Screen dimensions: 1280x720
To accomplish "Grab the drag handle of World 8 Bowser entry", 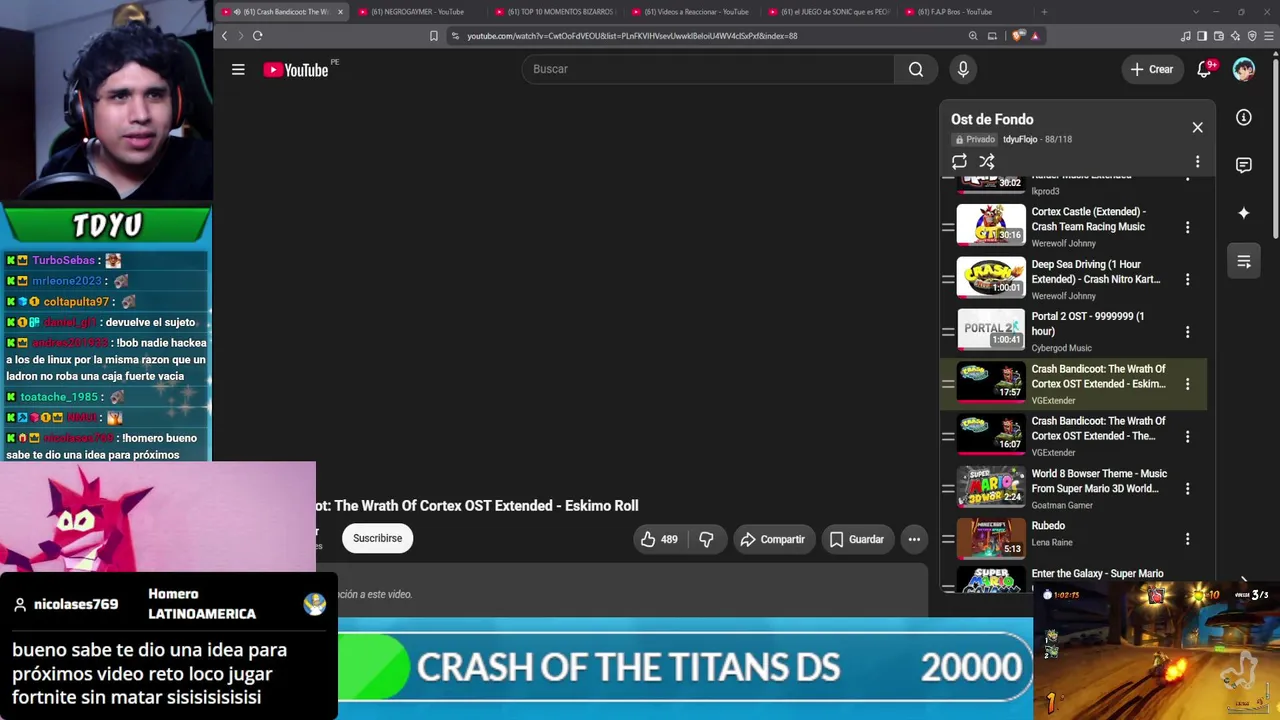I will 947,489.
